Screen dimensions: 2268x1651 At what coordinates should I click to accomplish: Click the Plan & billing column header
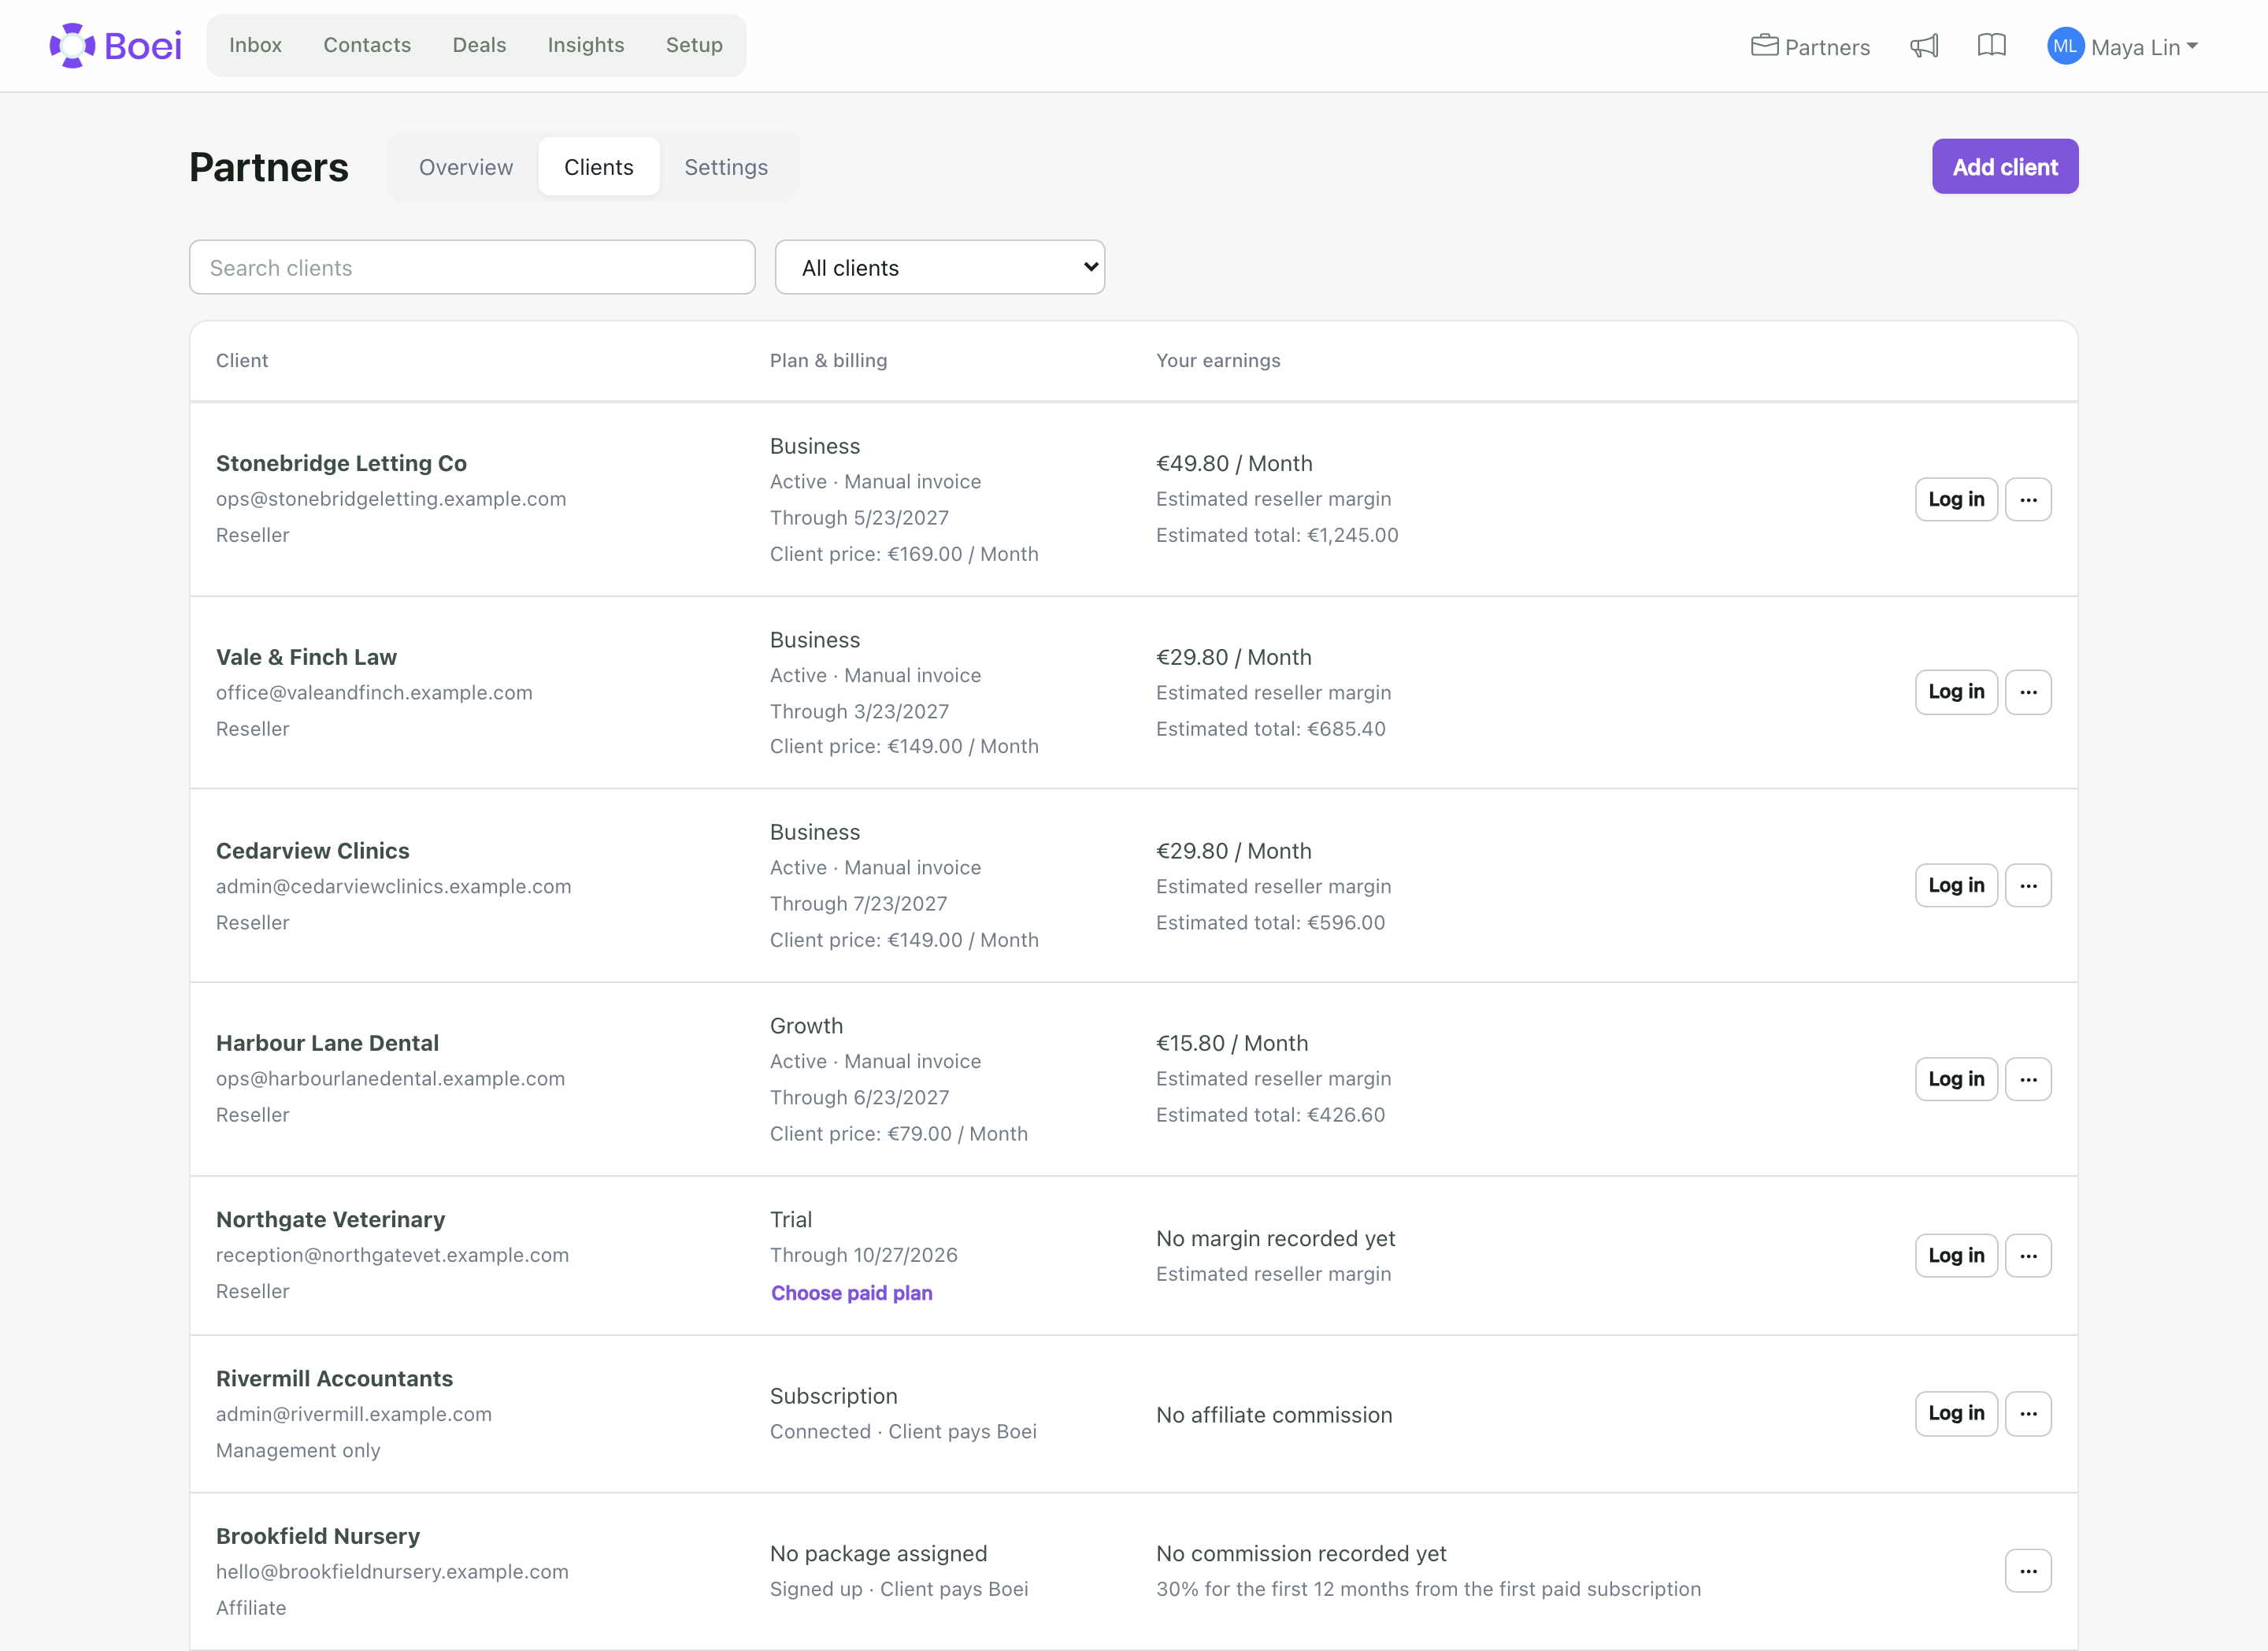pyautogui.click(x=828, y=360)
